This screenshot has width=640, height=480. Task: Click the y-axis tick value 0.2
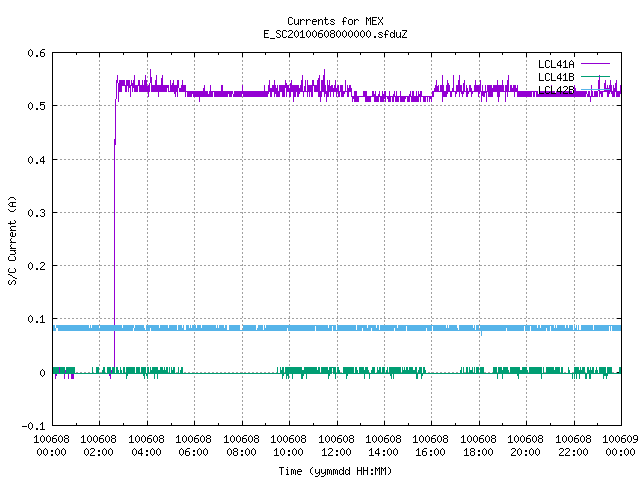coord(36,266)
